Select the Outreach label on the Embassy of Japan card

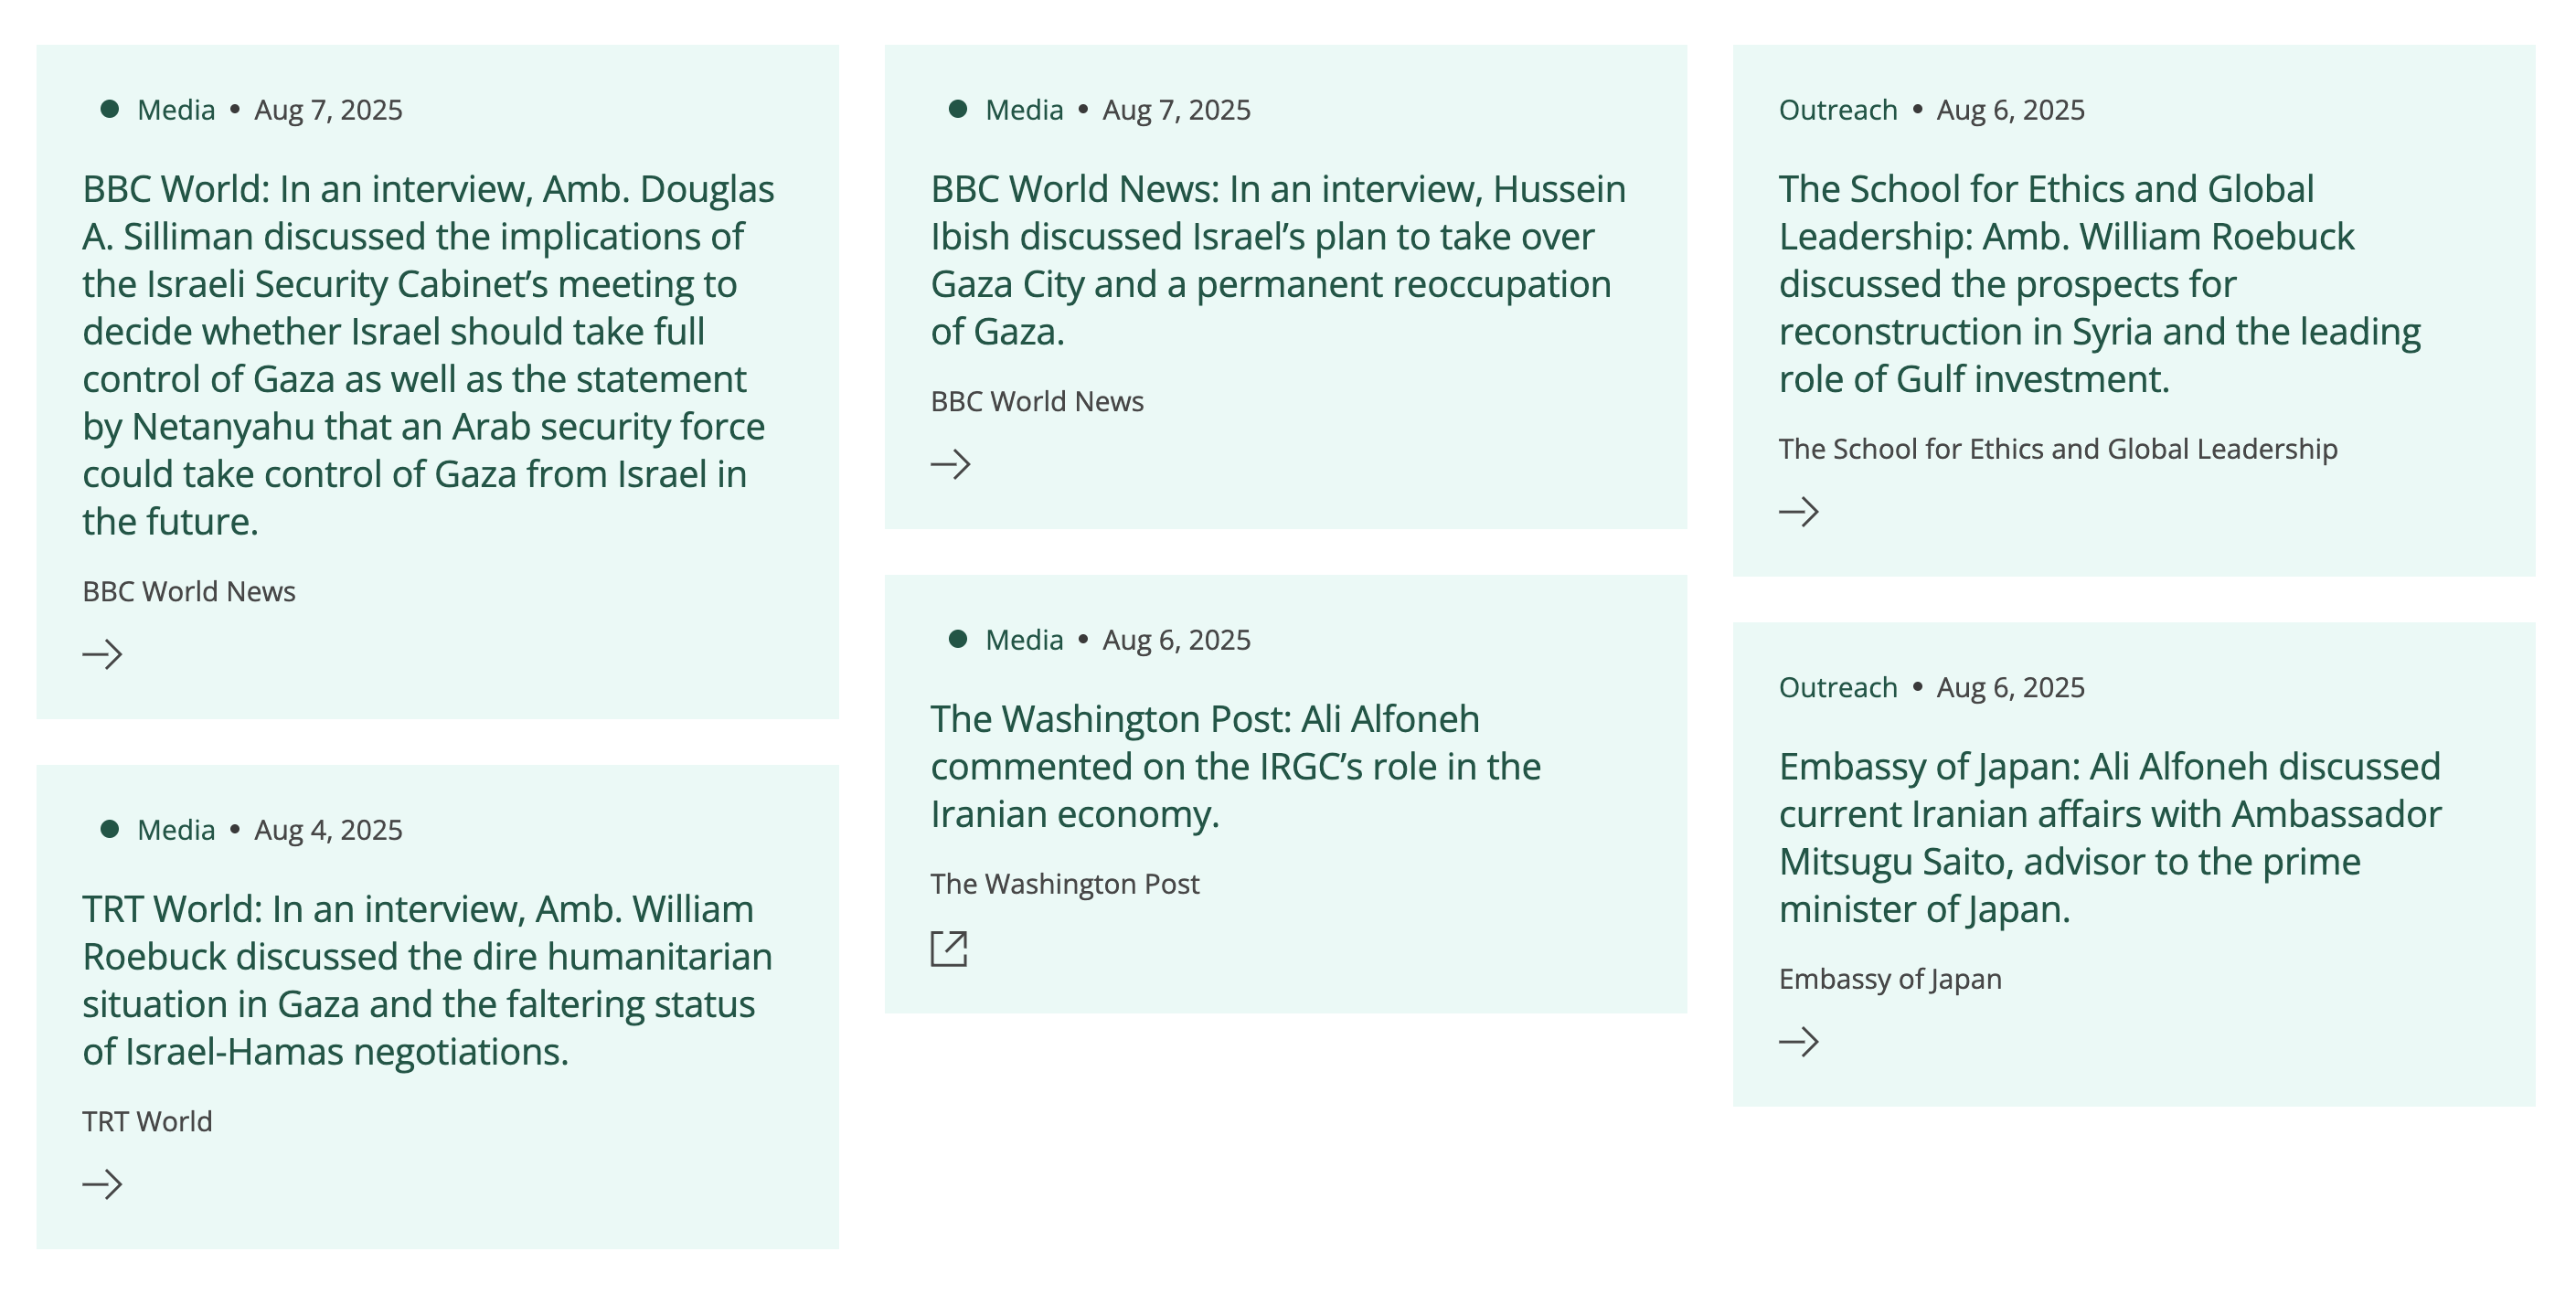point(1838,688)
